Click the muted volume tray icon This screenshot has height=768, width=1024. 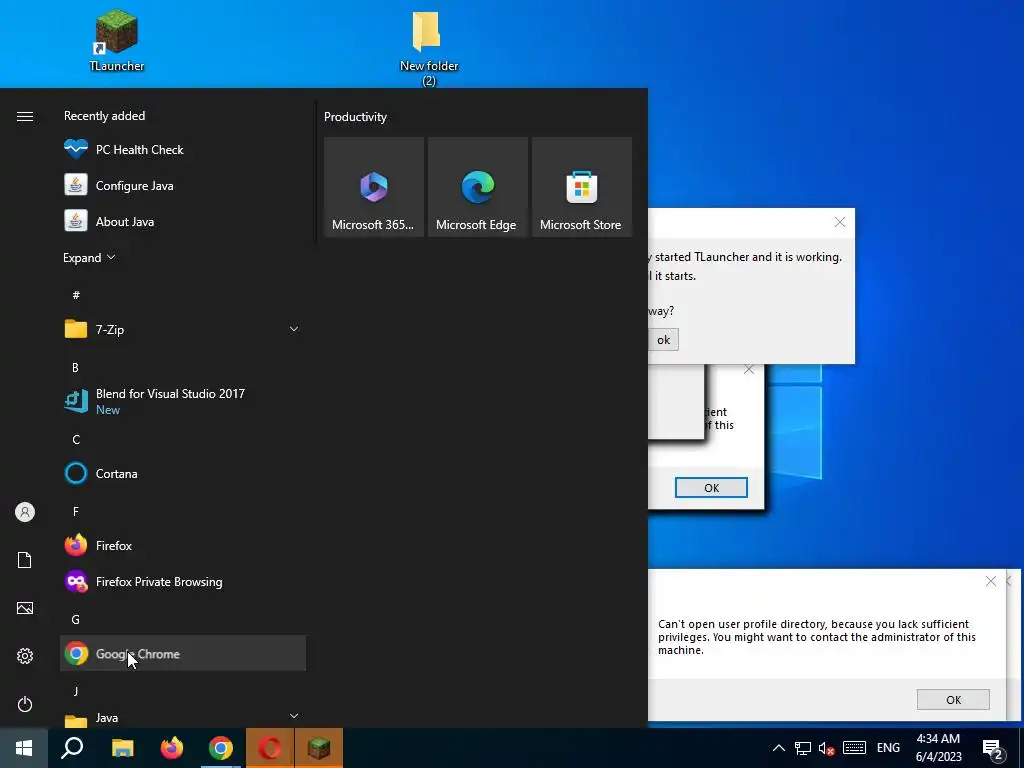pos(827,748)
